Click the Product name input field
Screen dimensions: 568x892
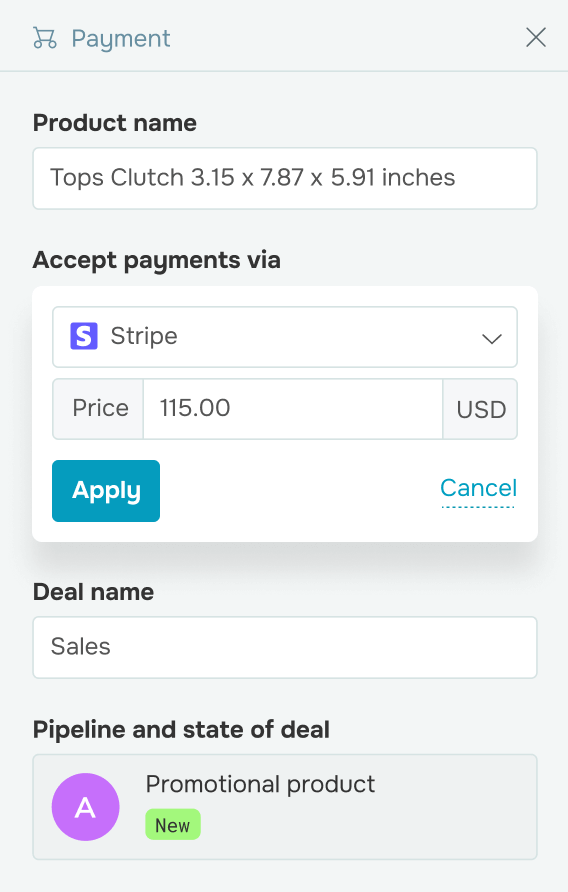(285, 178)
